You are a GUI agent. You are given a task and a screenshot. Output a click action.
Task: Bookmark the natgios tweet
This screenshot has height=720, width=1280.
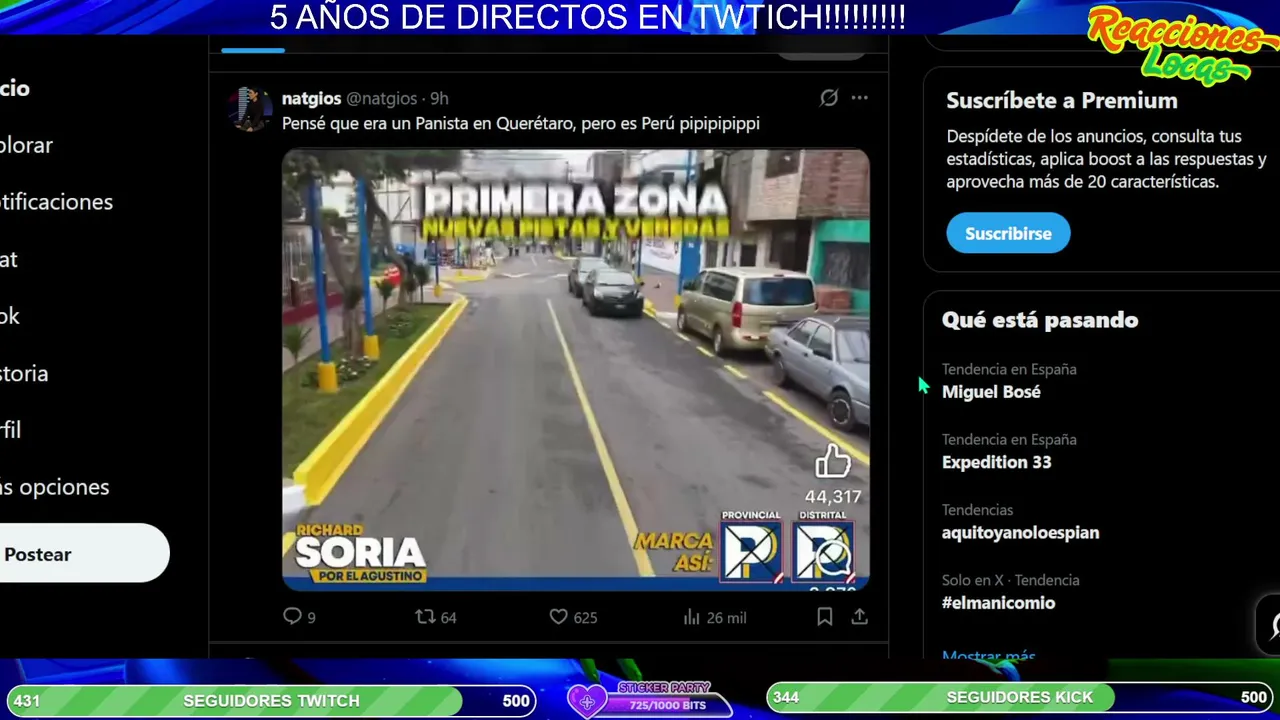(x=825, y=617)
